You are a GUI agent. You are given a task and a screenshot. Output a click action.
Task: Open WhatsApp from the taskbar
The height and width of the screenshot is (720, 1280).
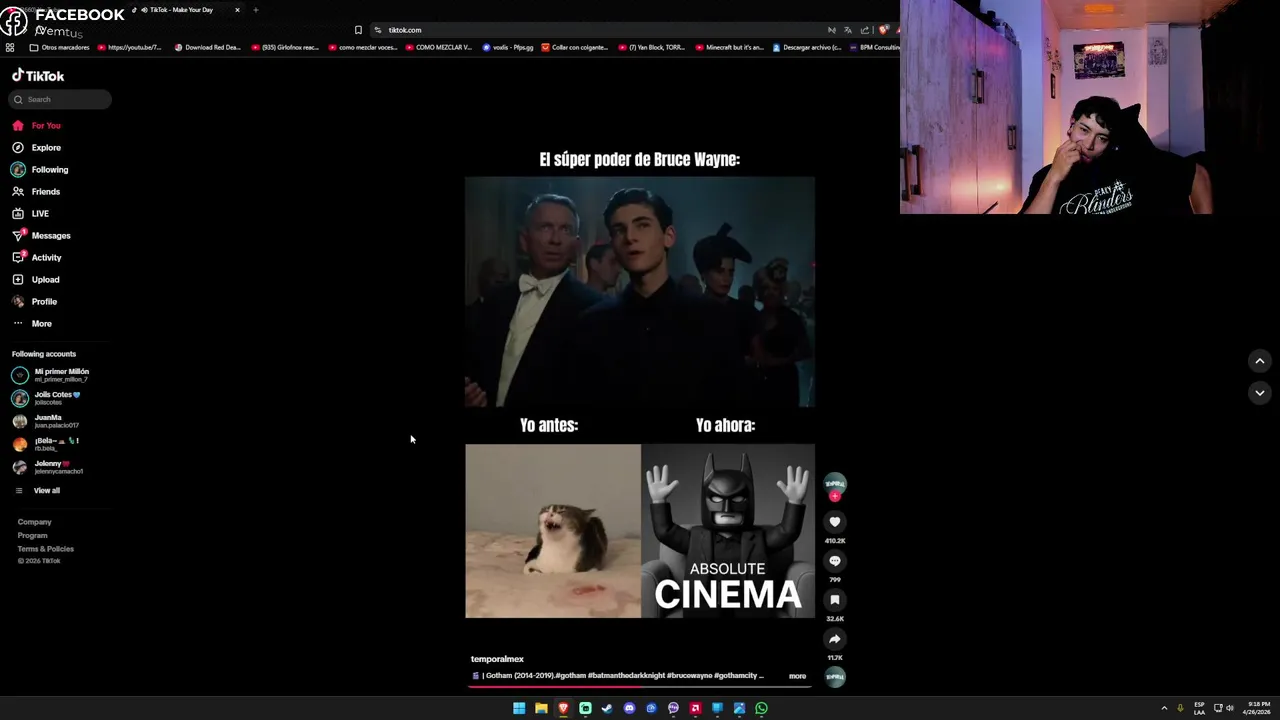(761, 708)
